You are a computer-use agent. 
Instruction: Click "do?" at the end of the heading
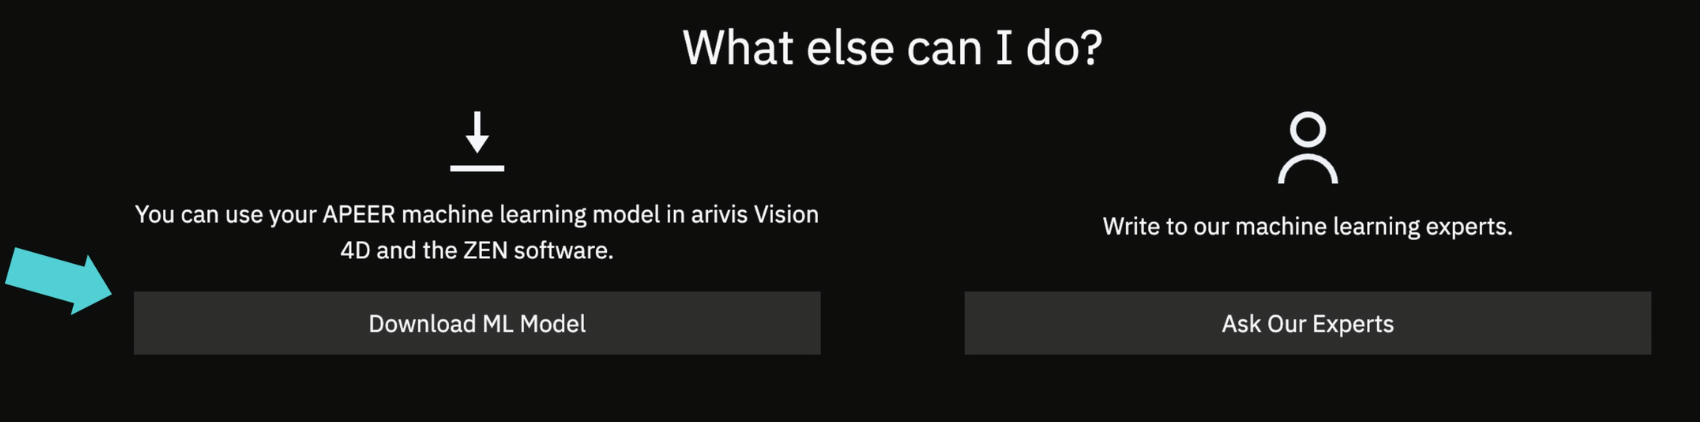point(1064,48)
